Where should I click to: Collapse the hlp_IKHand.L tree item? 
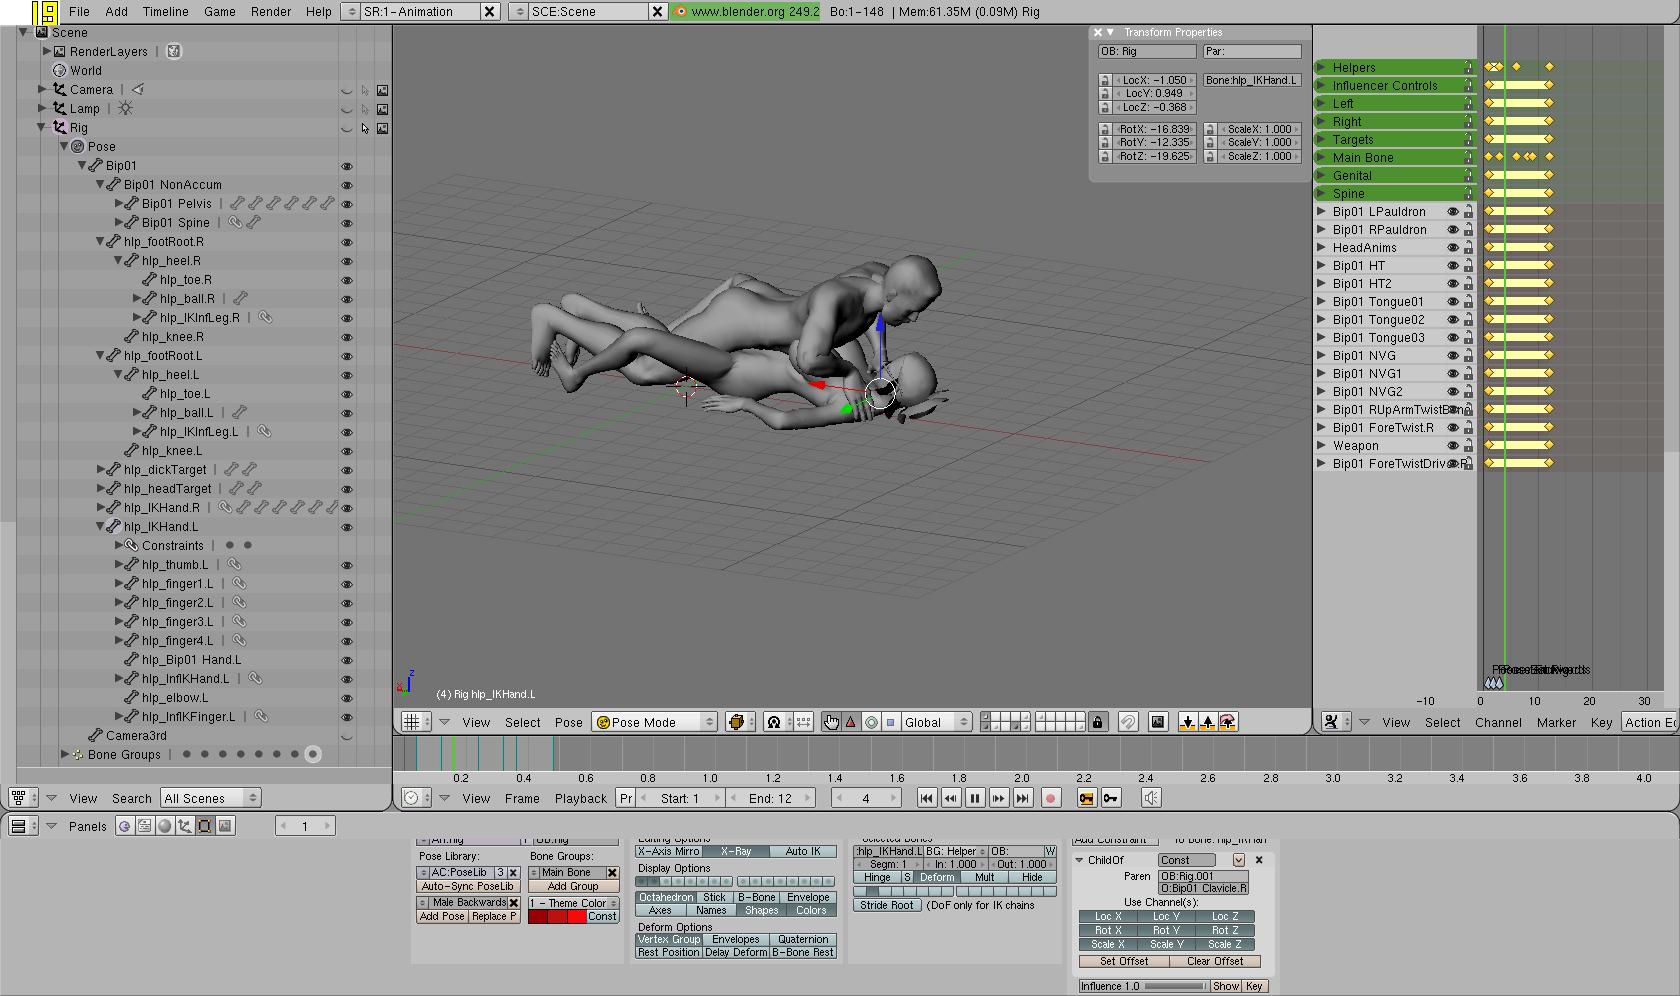[101, 526]
